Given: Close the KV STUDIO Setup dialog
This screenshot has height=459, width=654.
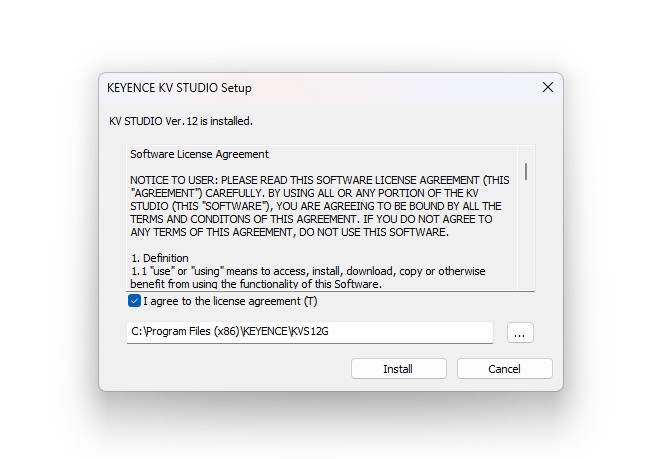Looking at the screenshot, I should coord(548,87).
